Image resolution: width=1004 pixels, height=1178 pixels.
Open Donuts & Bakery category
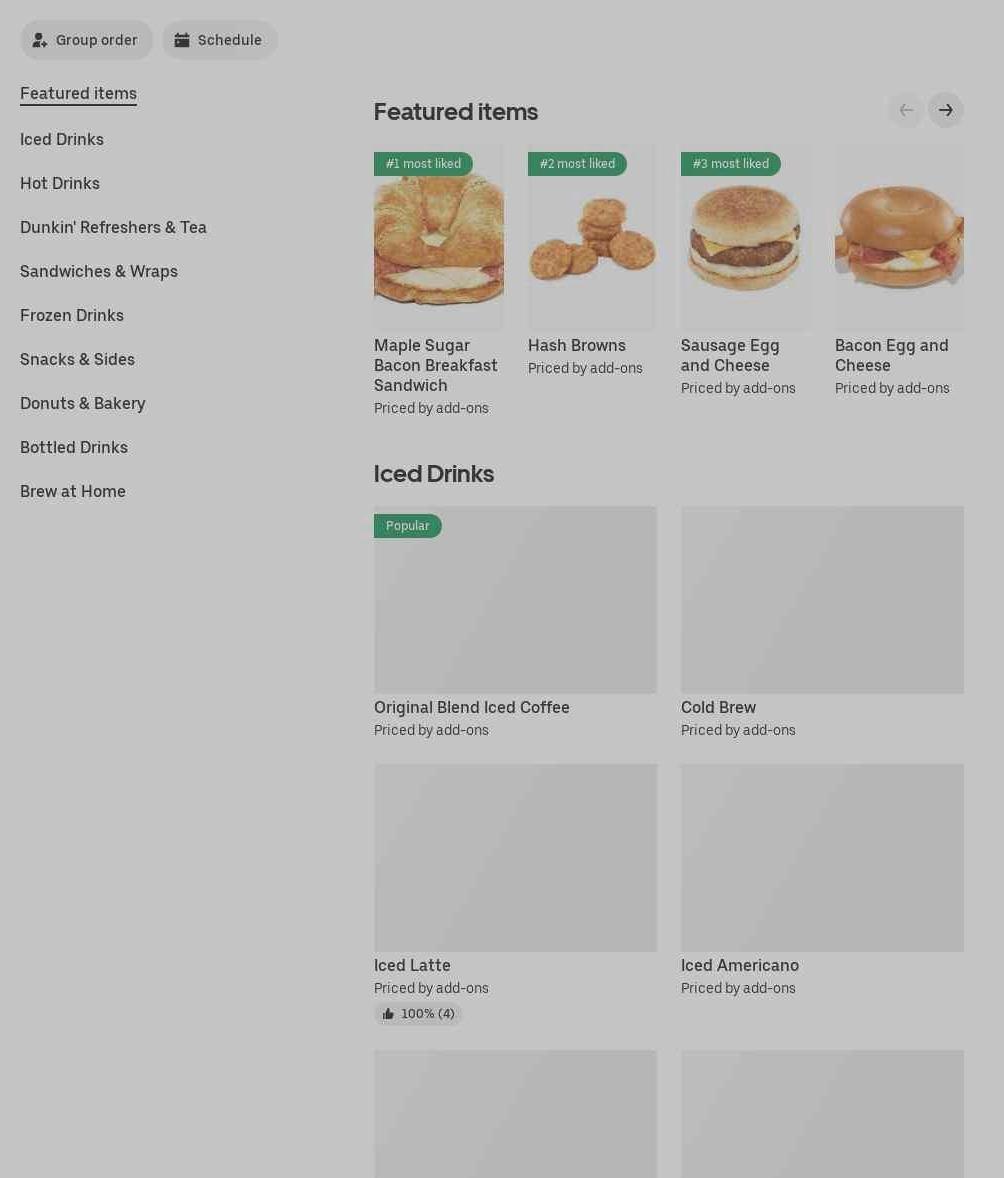point(83,403)
